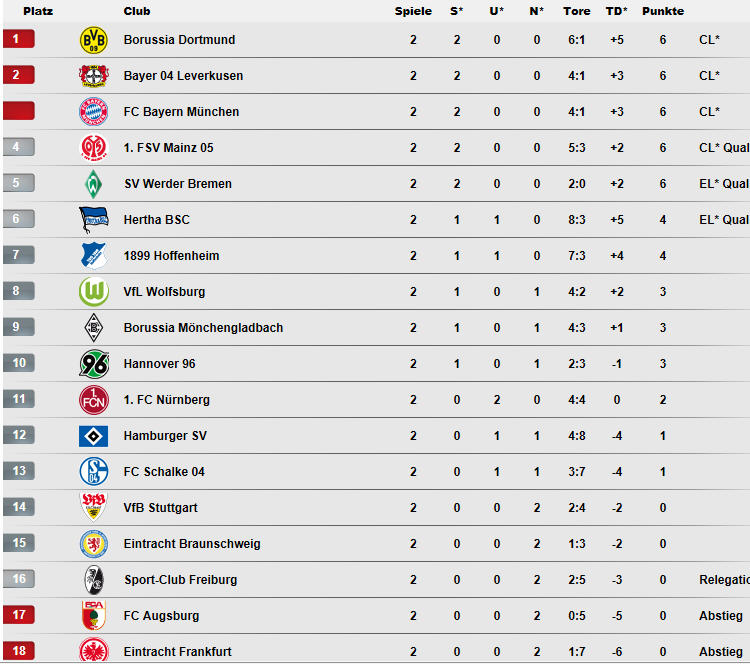The width and height of the screenshot is (750, 664).
Task: Click the Hannover 96 logo
Action: point(94,364)
